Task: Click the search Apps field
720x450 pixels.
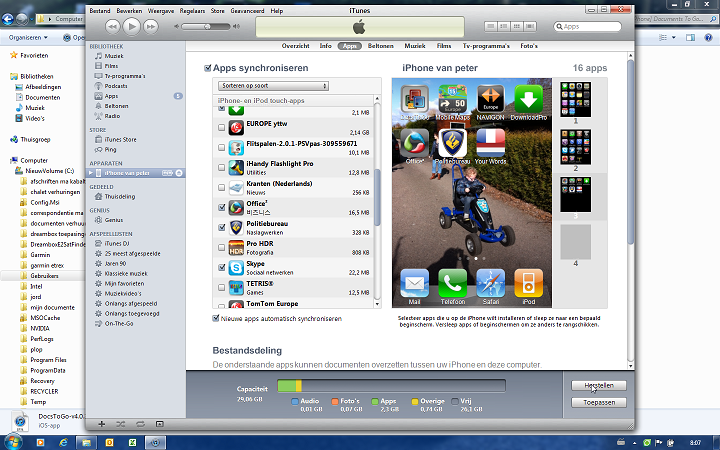Action: [x=587, y=27]
